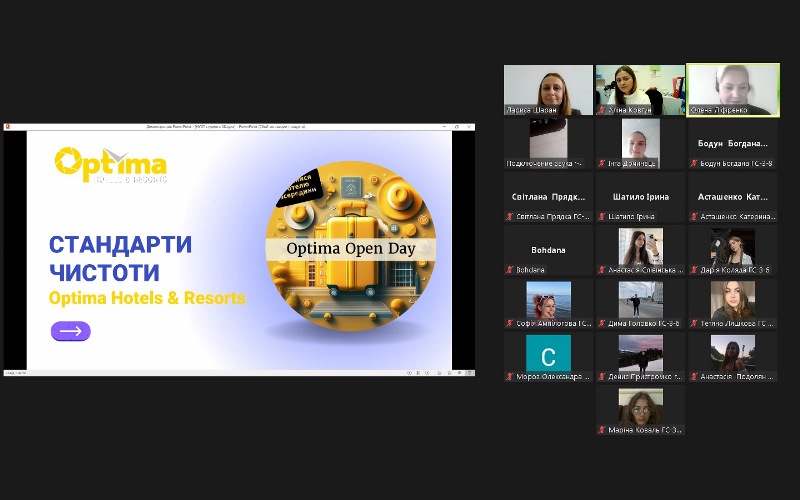
Task: Click muted mic icon beside Анастасія Подолян
Action: coord(694,377)
